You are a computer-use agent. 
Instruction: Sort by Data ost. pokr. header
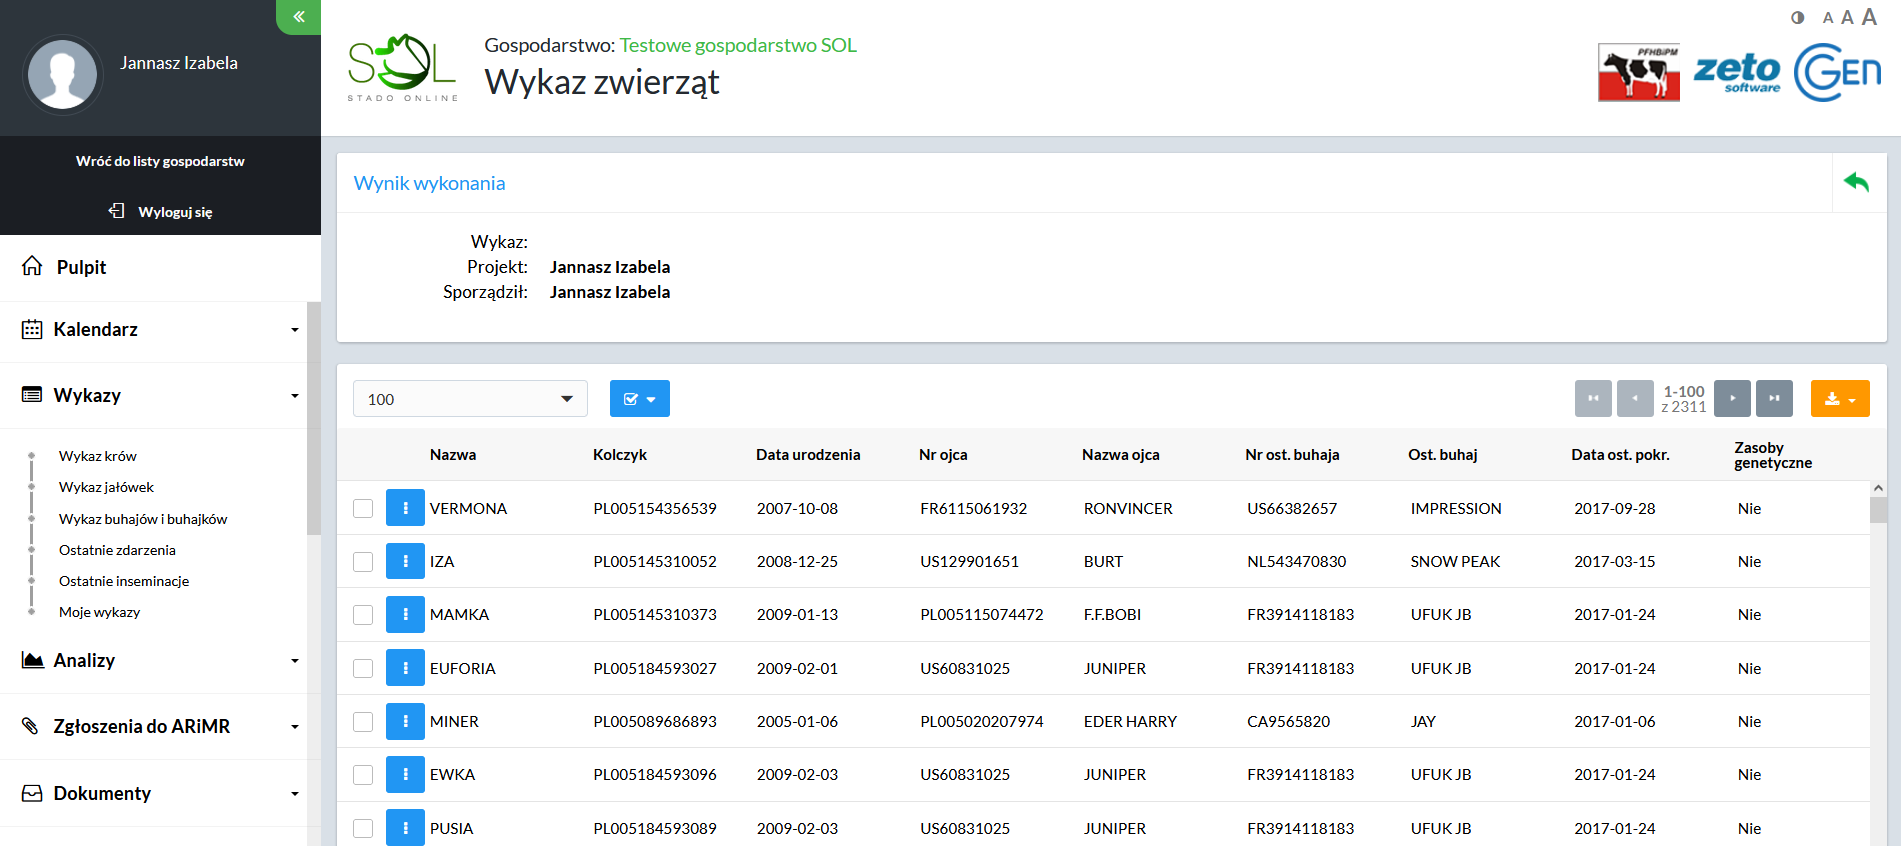1620,455
